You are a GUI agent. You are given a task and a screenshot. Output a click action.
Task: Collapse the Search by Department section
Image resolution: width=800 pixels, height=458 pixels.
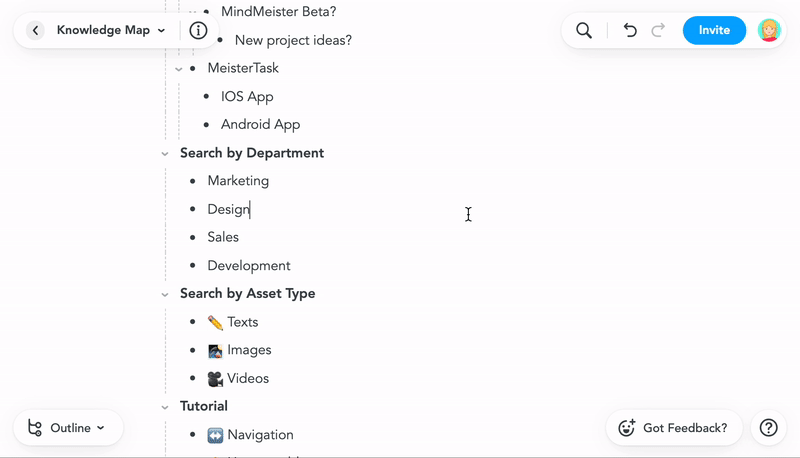click(165, 154)
